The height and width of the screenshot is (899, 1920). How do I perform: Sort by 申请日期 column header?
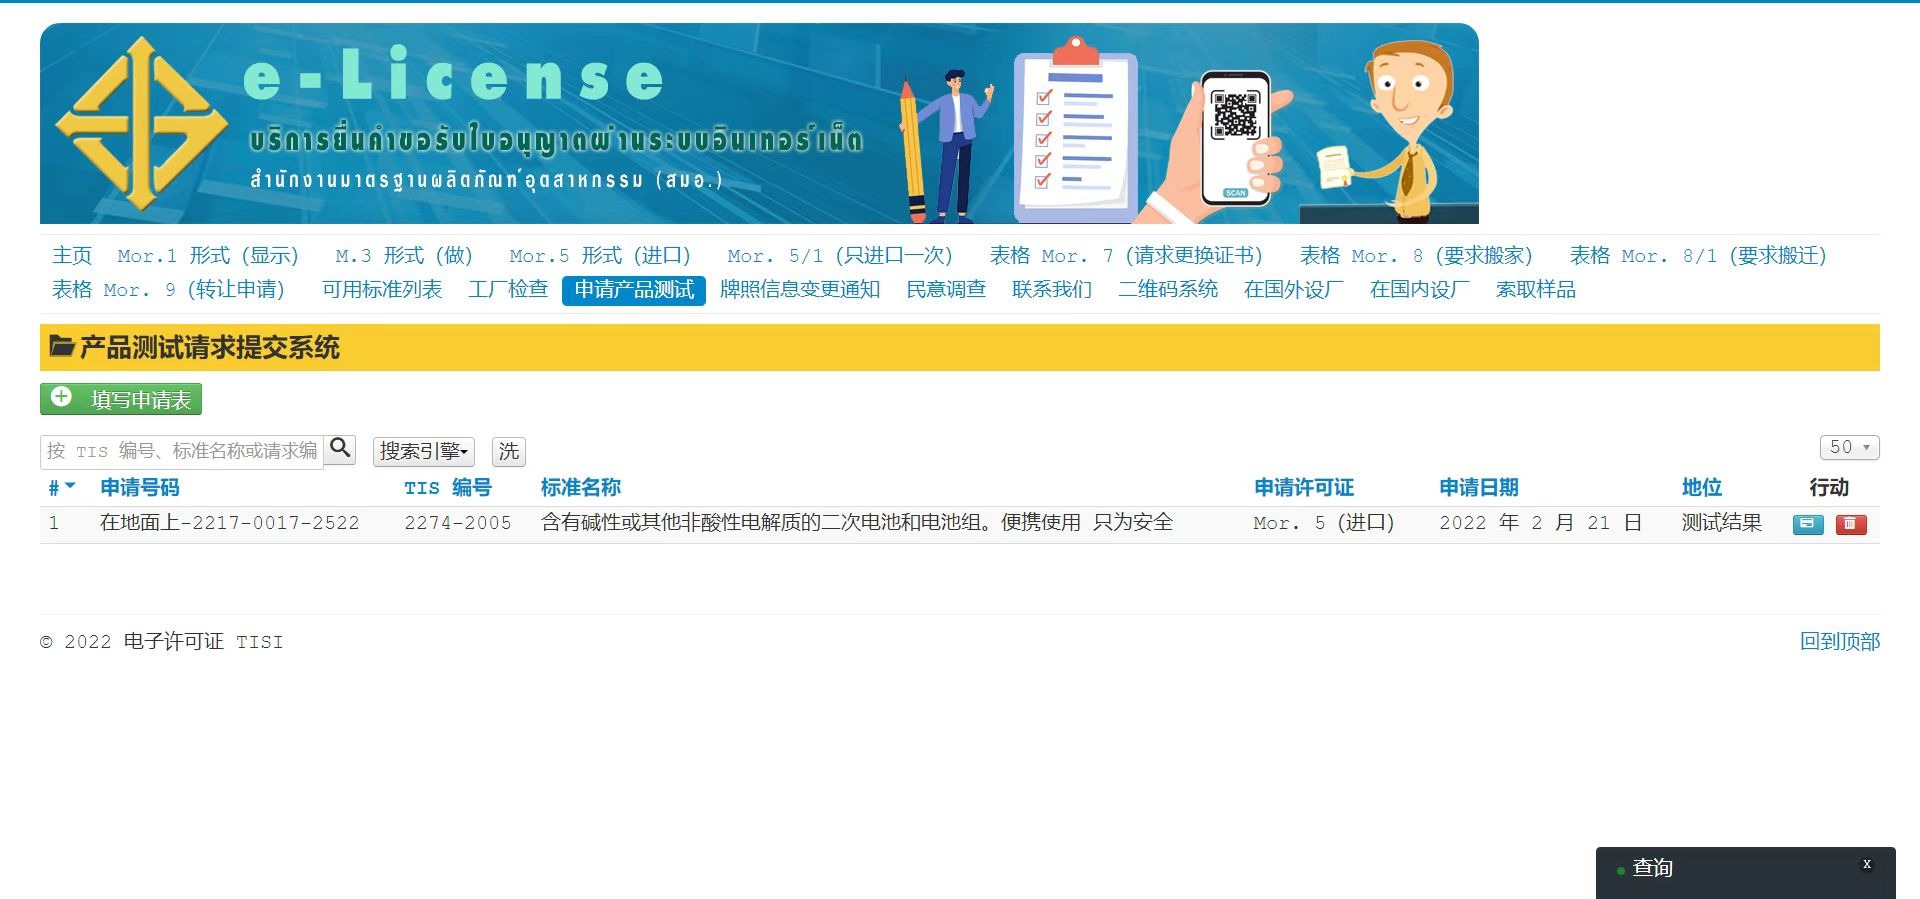(x=1479, y=488)
